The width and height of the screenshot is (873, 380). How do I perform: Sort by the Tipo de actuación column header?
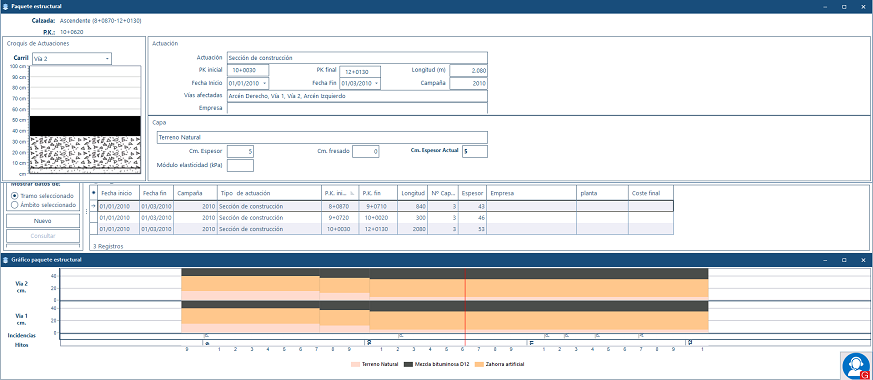click(x=269, y=193)
